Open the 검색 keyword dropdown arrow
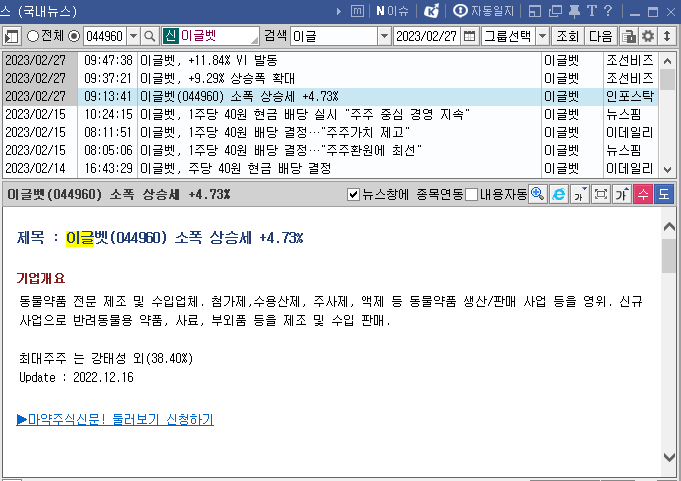 [x=384, y=36]
